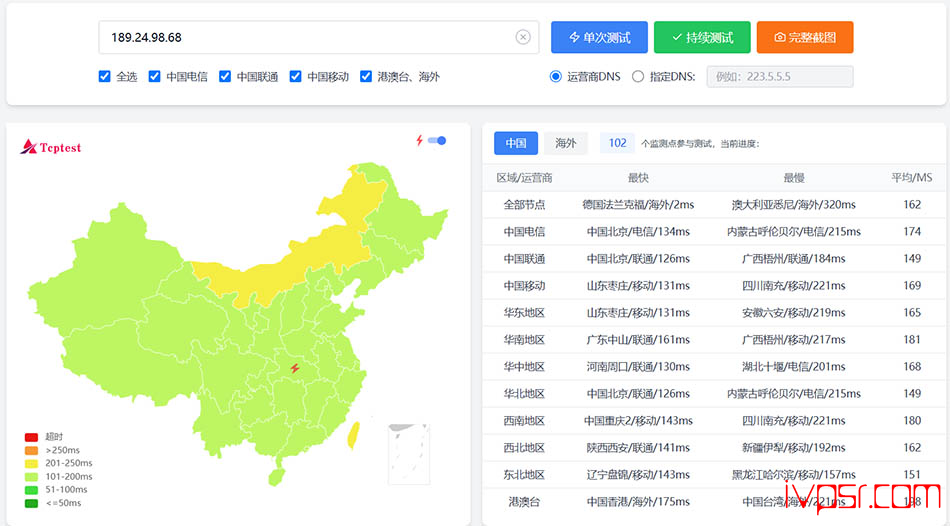
Task: Click the custom DNS input field
Action: pos(780,76)
